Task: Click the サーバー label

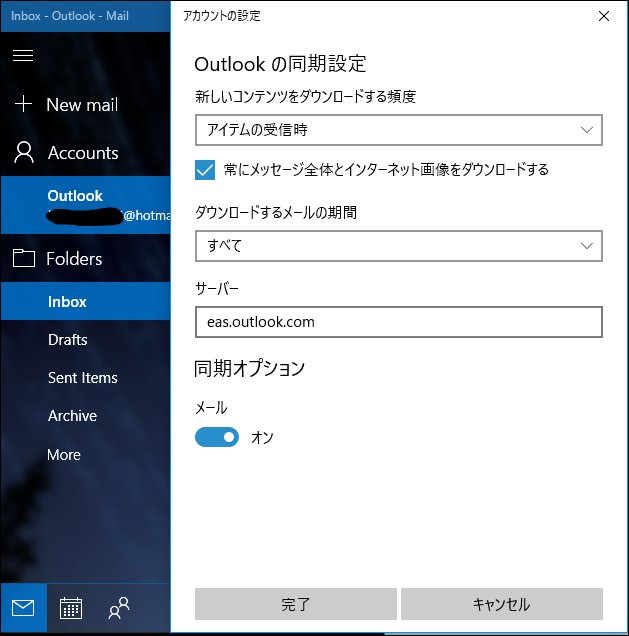Action: point(217,288)
